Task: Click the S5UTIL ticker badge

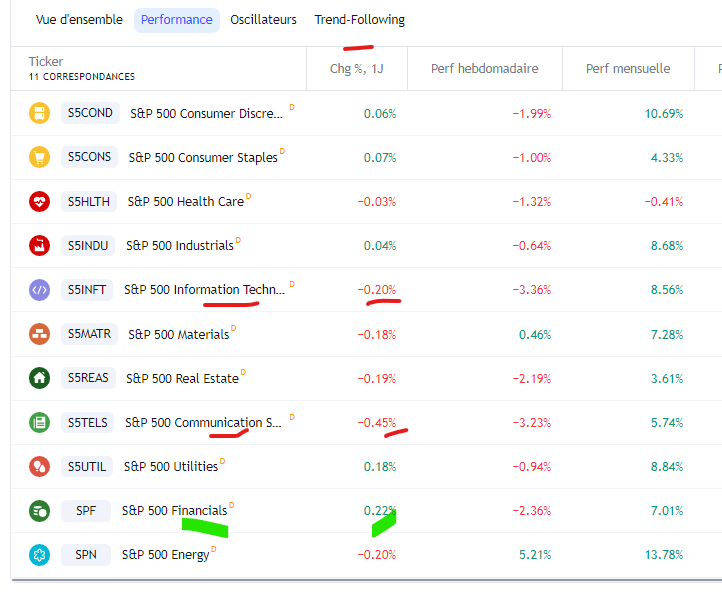Action: tap(87, 466)
